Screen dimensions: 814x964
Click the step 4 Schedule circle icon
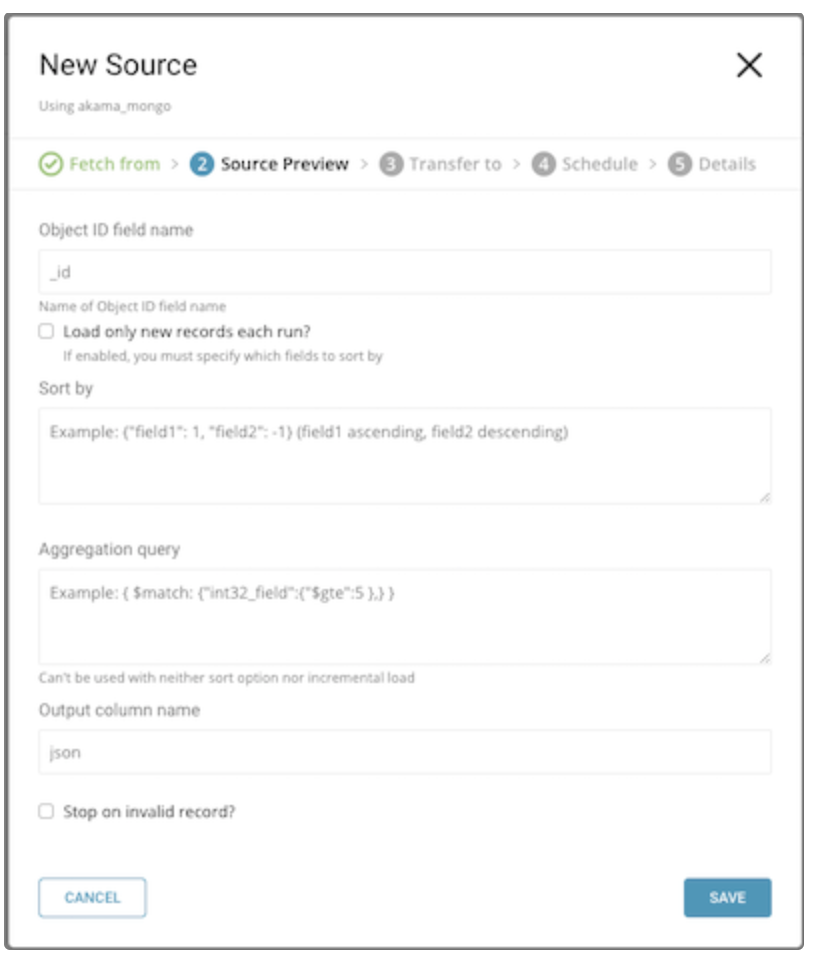(543, 164)
